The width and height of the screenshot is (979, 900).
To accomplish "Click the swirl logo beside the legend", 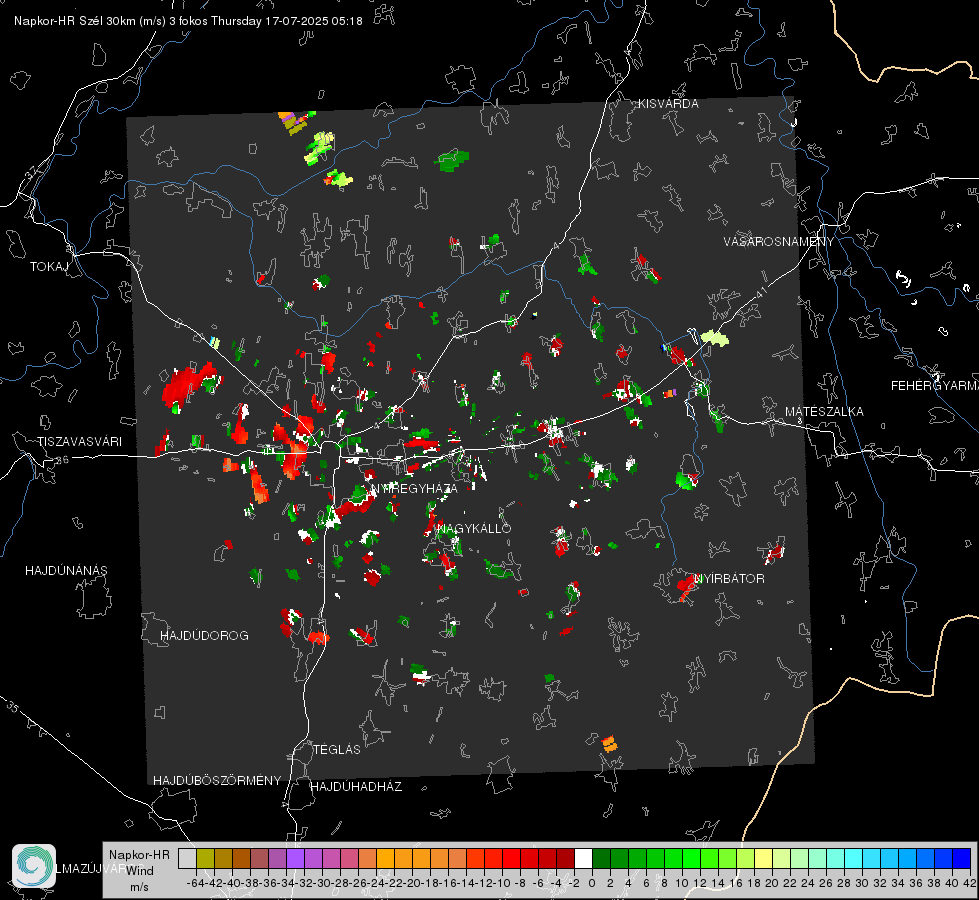I will [x=34, y=866].
